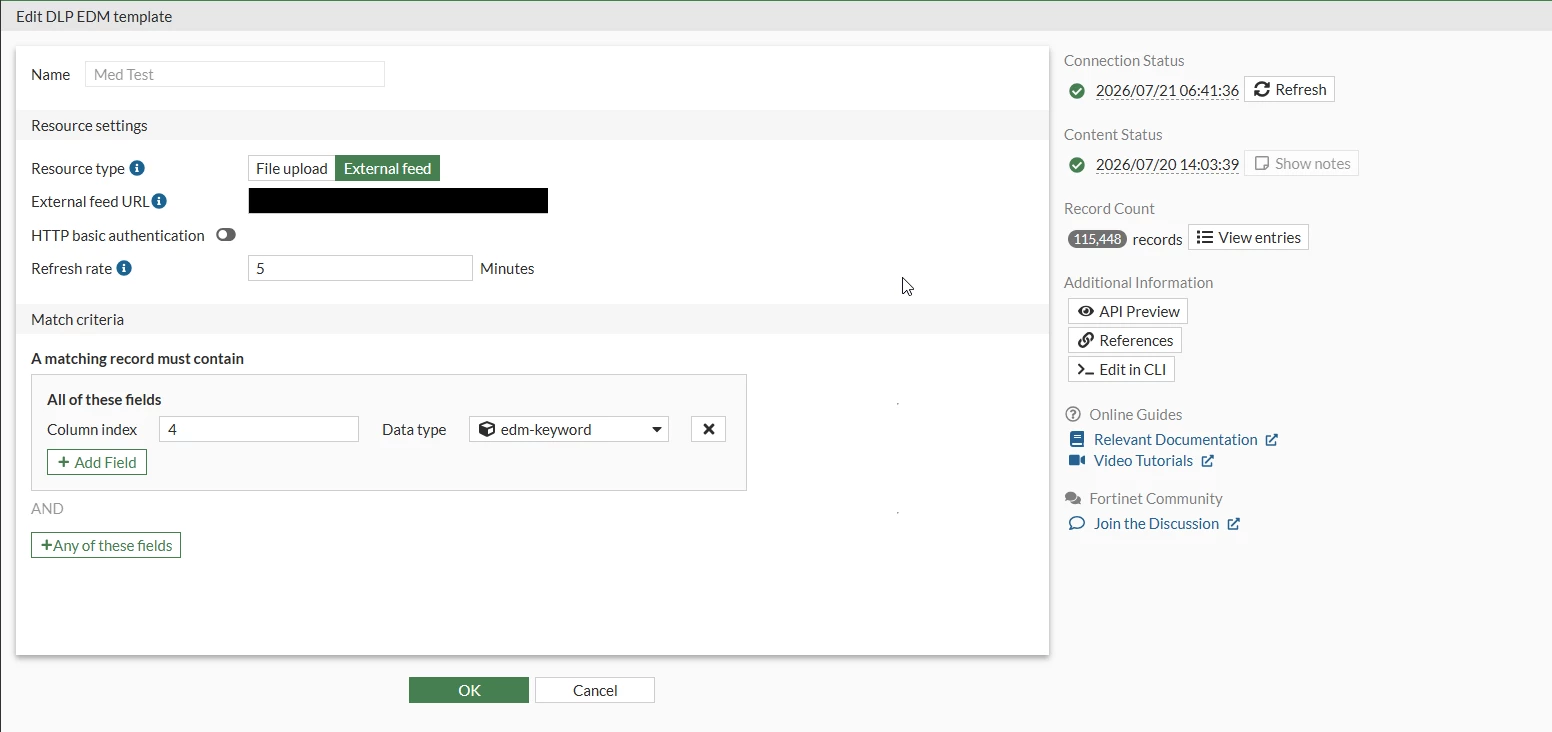This screenshot has width=1552, height=732.
Task: Click the Resource type info icon
Action: click(138, 168)
